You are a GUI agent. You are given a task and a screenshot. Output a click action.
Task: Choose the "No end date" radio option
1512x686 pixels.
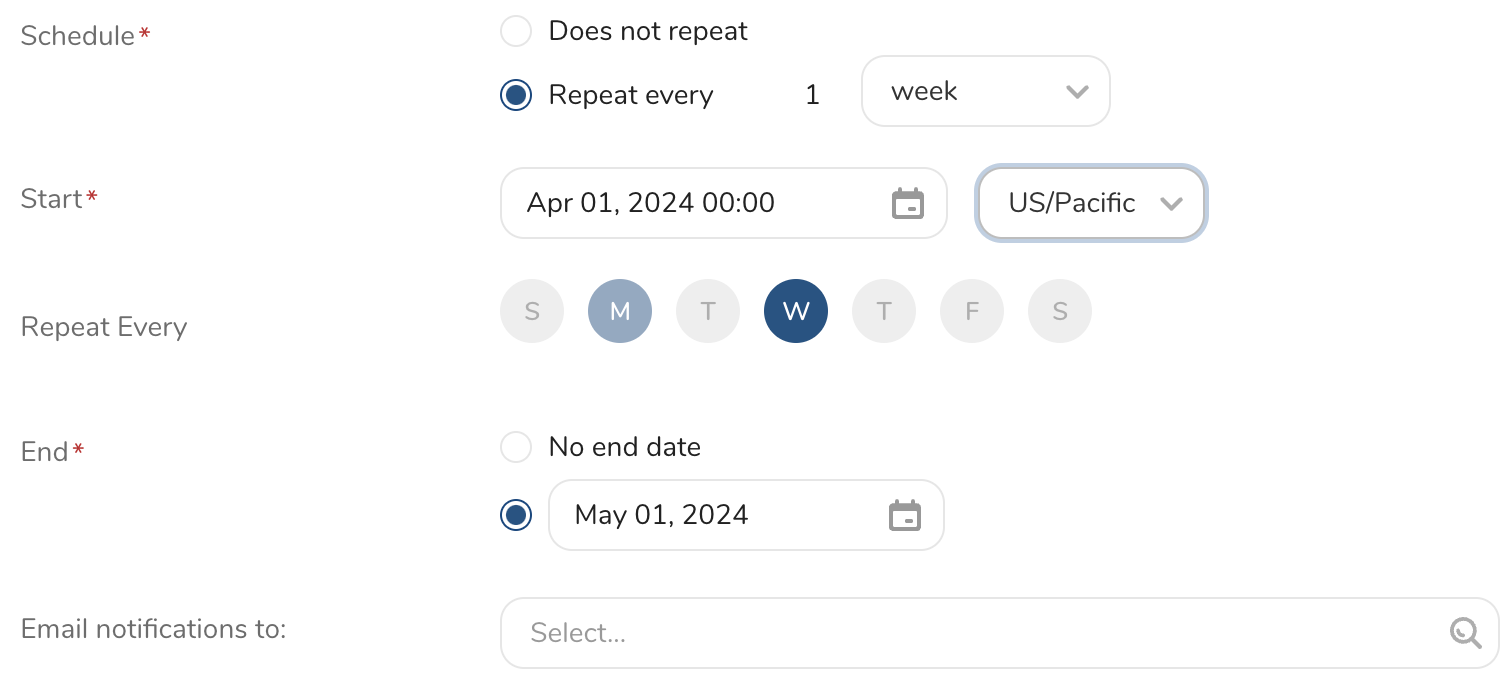point(516,447)
